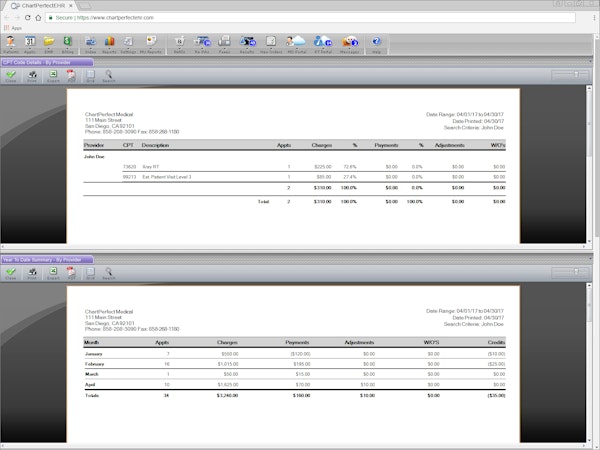Open the Chrome three-dot menu
This screenshot has width=600, height=450.
[592, 18]
